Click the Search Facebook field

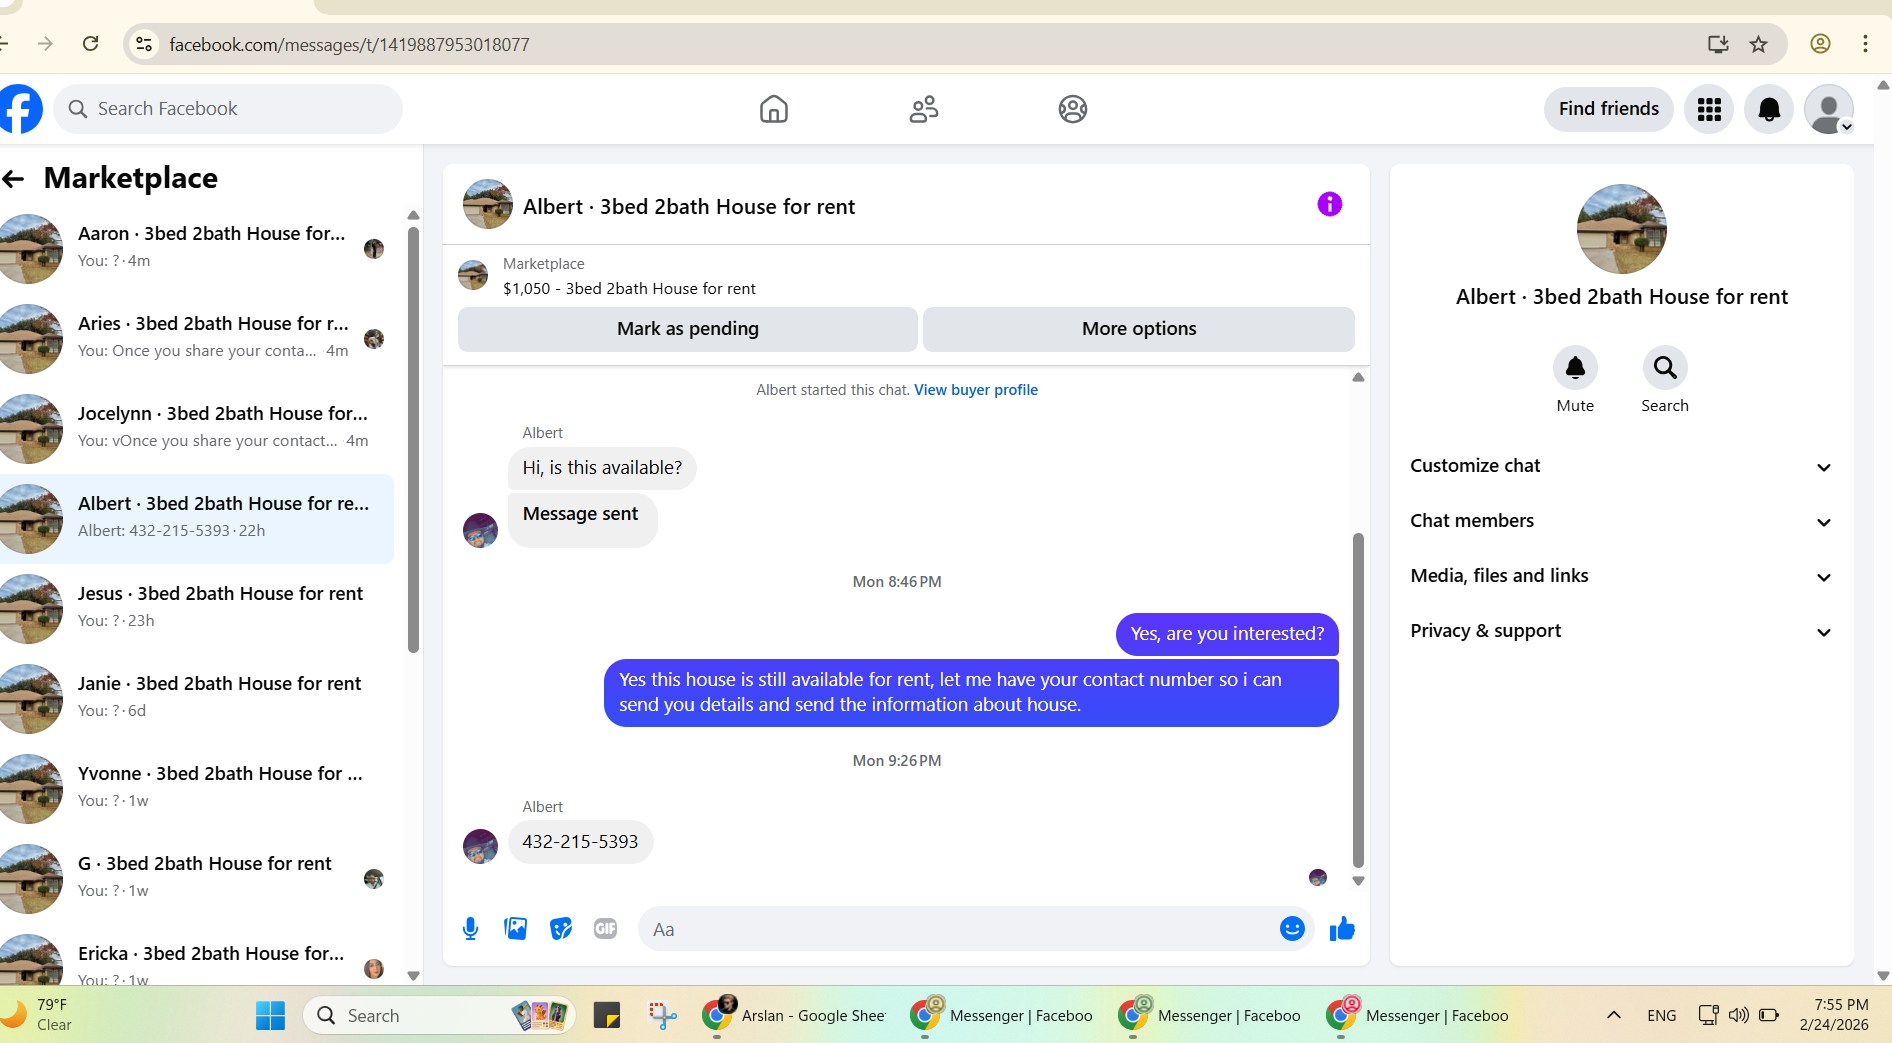click(x=228, y=109)
